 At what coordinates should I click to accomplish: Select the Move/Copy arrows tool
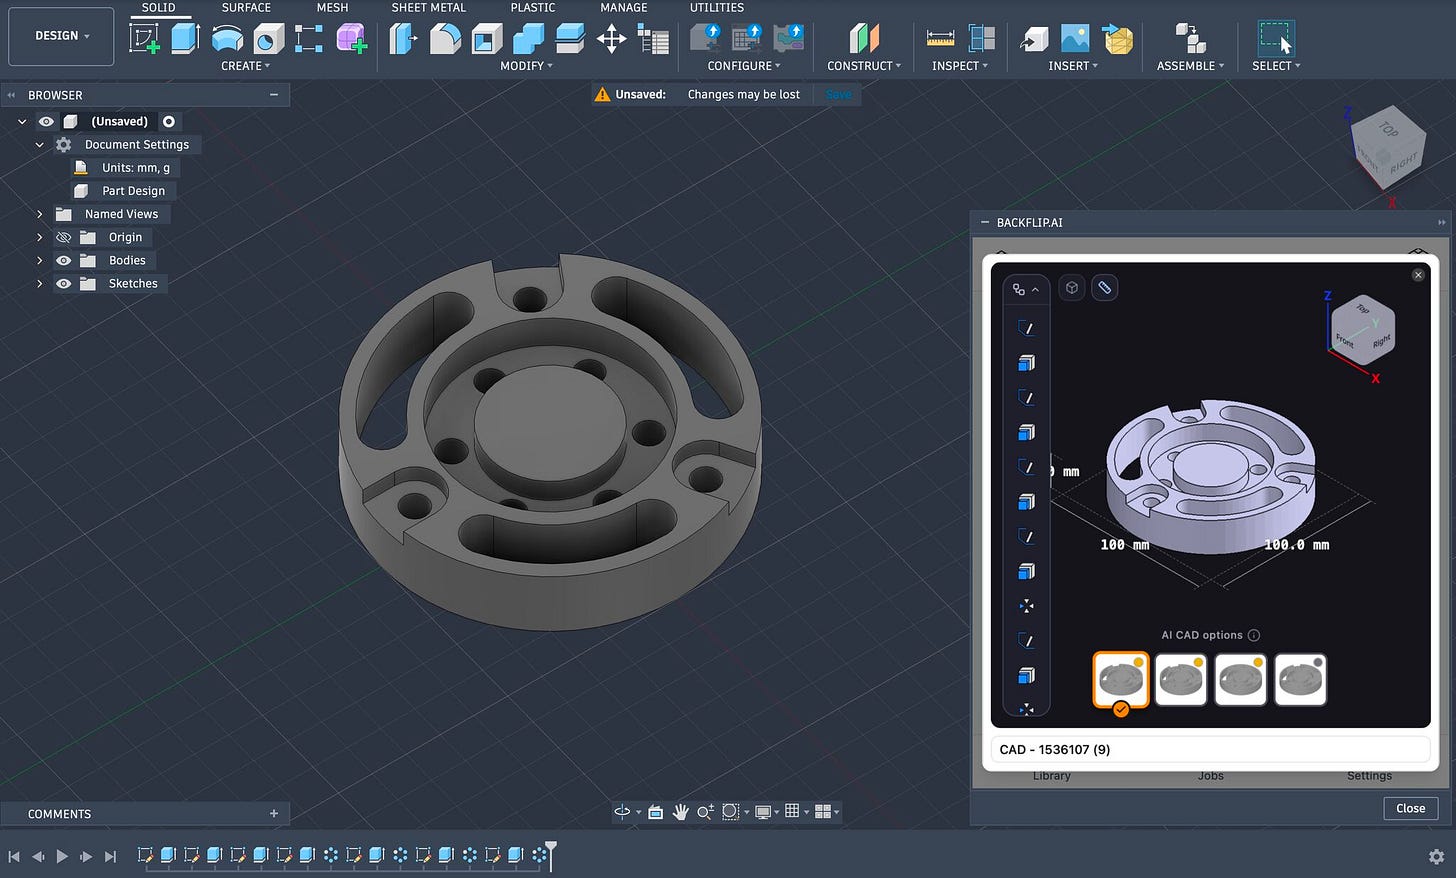pos(611,39)
